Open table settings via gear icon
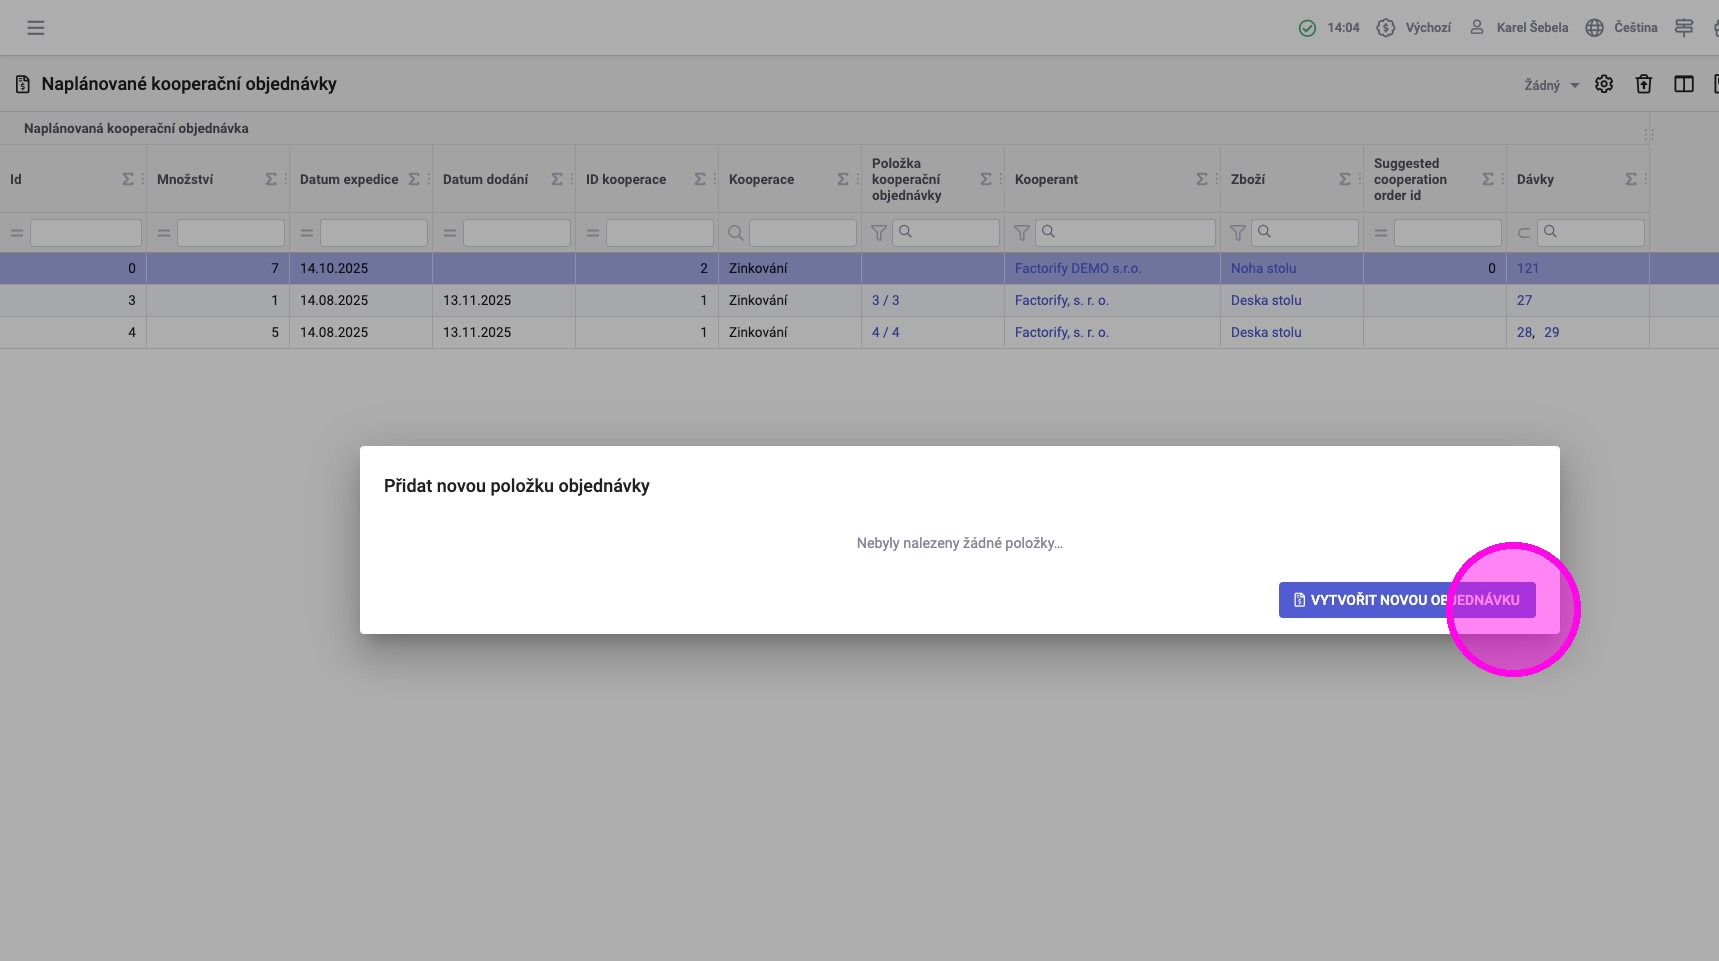Viewport: 1719px width, 961px height. point(1604,84)
